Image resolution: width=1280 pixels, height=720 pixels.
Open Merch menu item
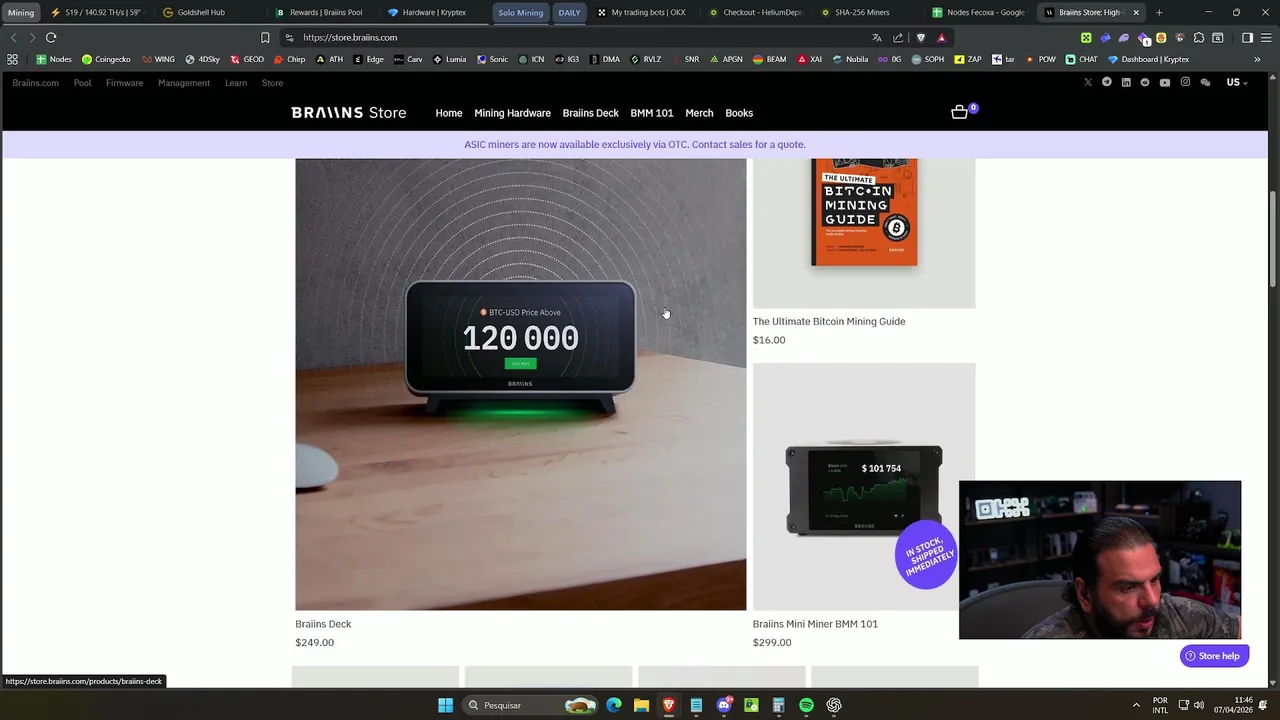click(x=699, y=113)
